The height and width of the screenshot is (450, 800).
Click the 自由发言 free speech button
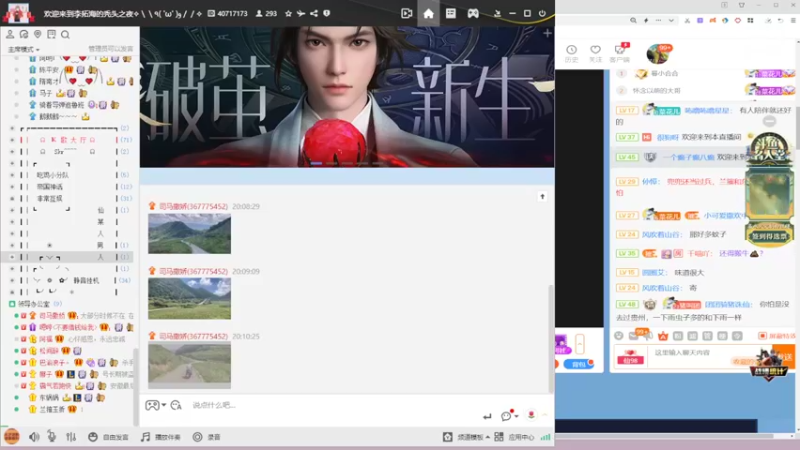coord(108,437)
